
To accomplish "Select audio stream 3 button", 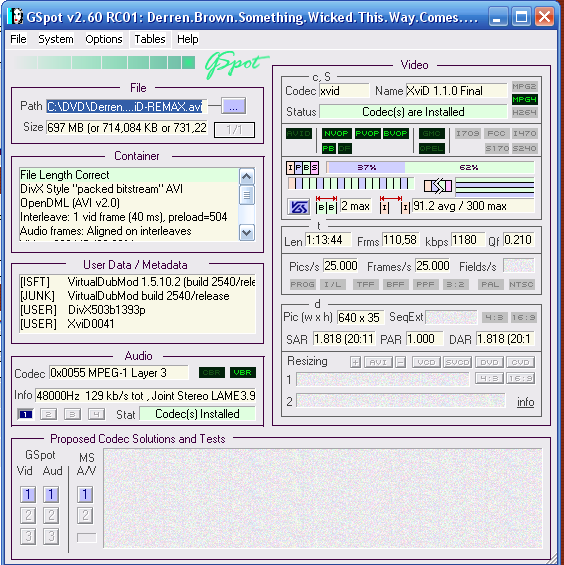I will 72,414.
